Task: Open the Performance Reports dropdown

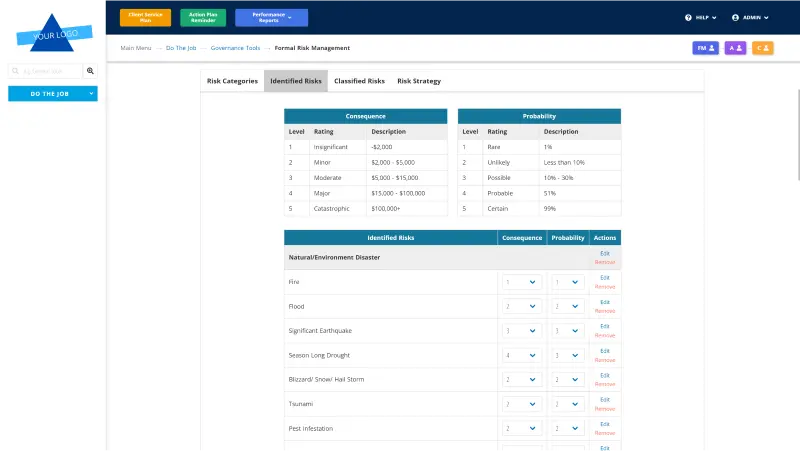Action: tap(271, 17)
